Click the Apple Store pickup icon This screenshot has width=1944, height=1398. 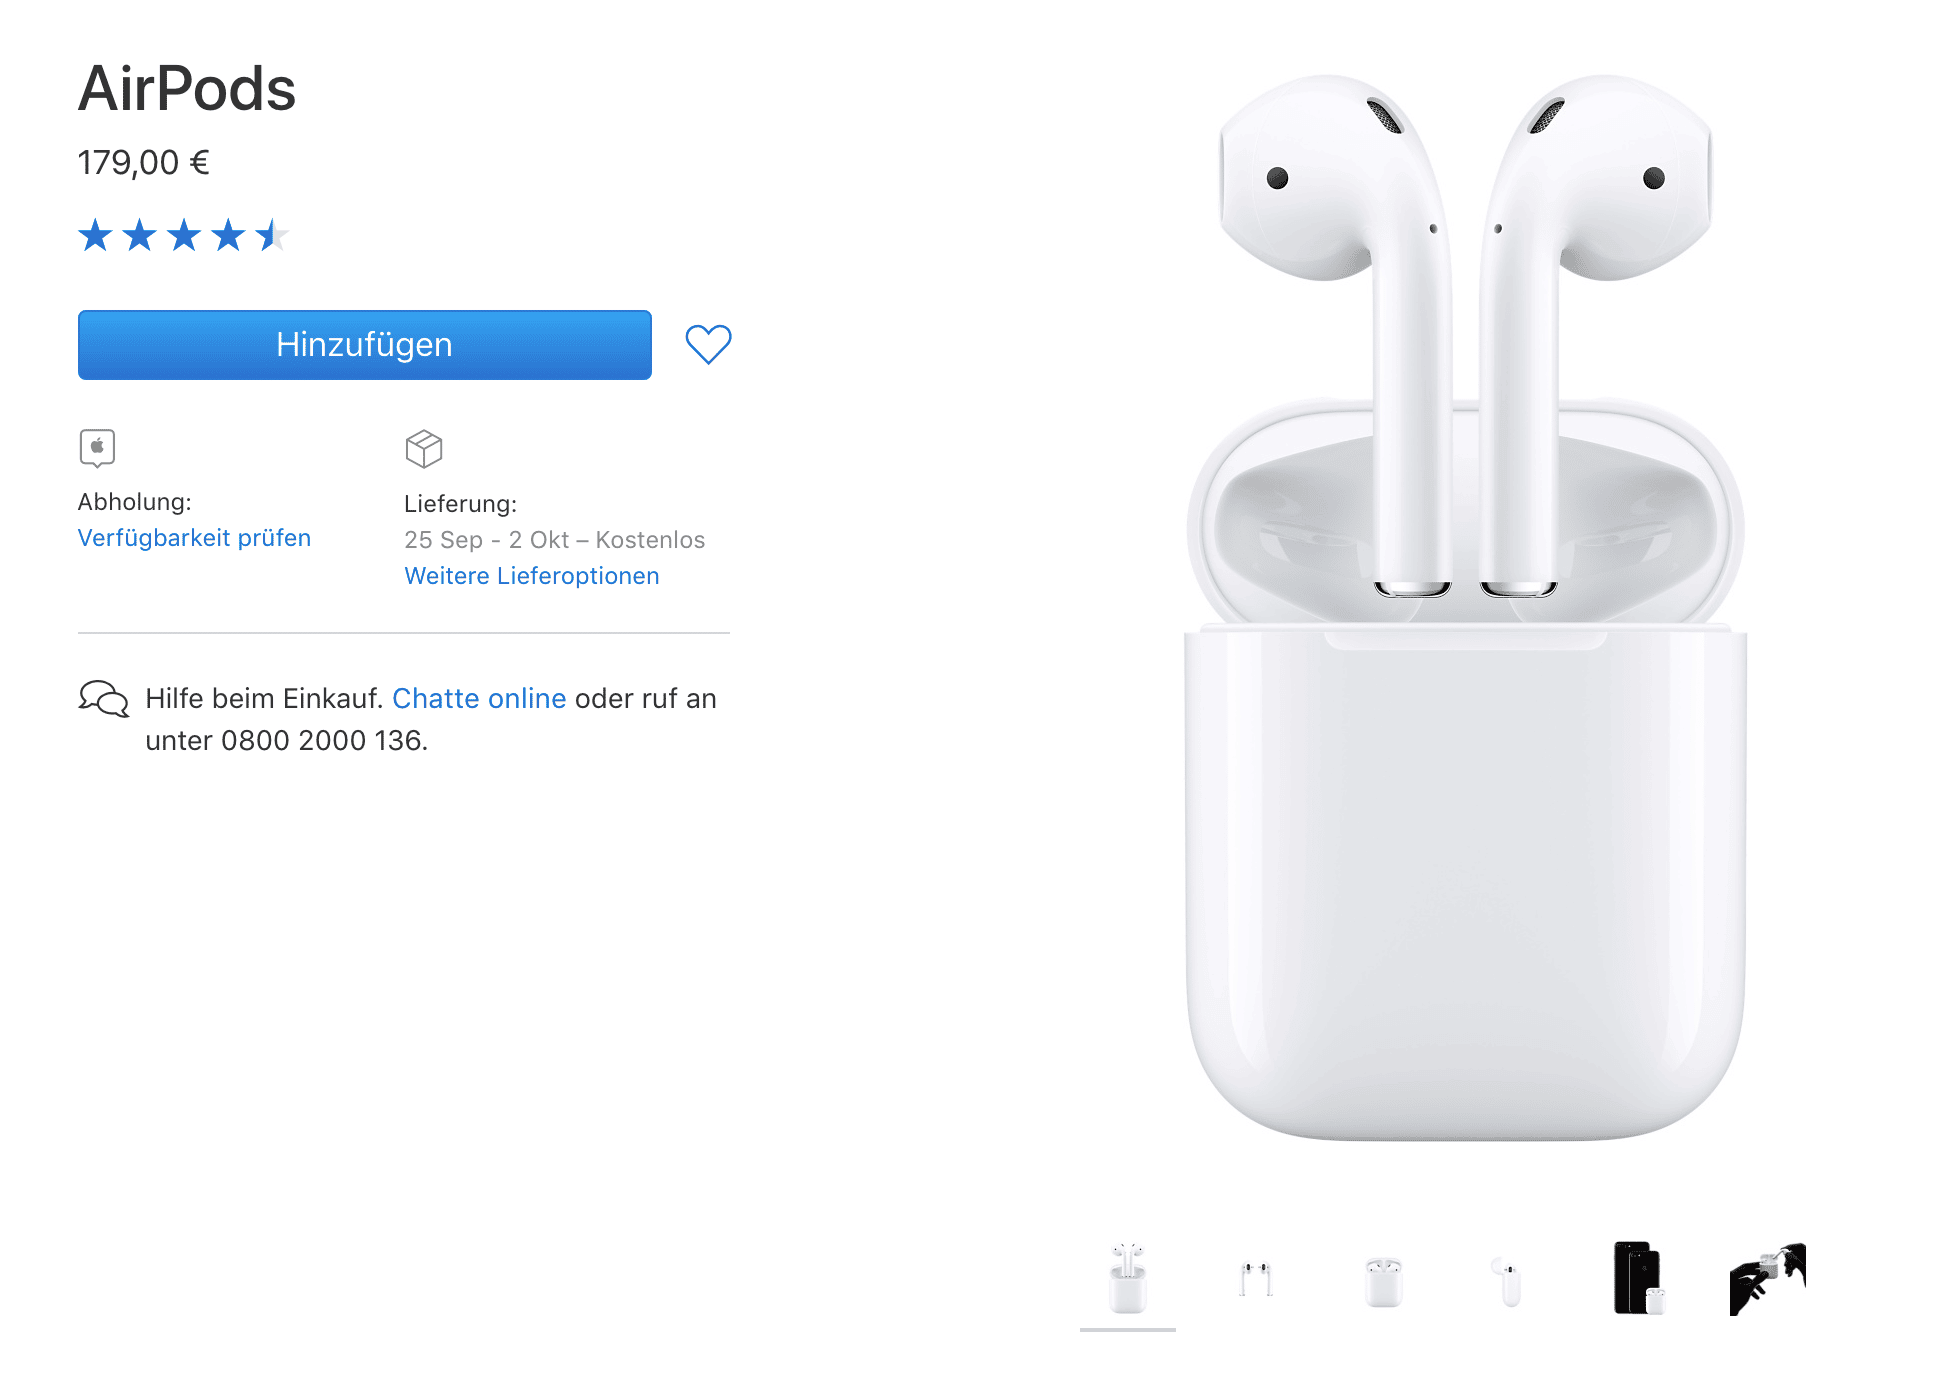pyautogui.click(x=97, y=448)
